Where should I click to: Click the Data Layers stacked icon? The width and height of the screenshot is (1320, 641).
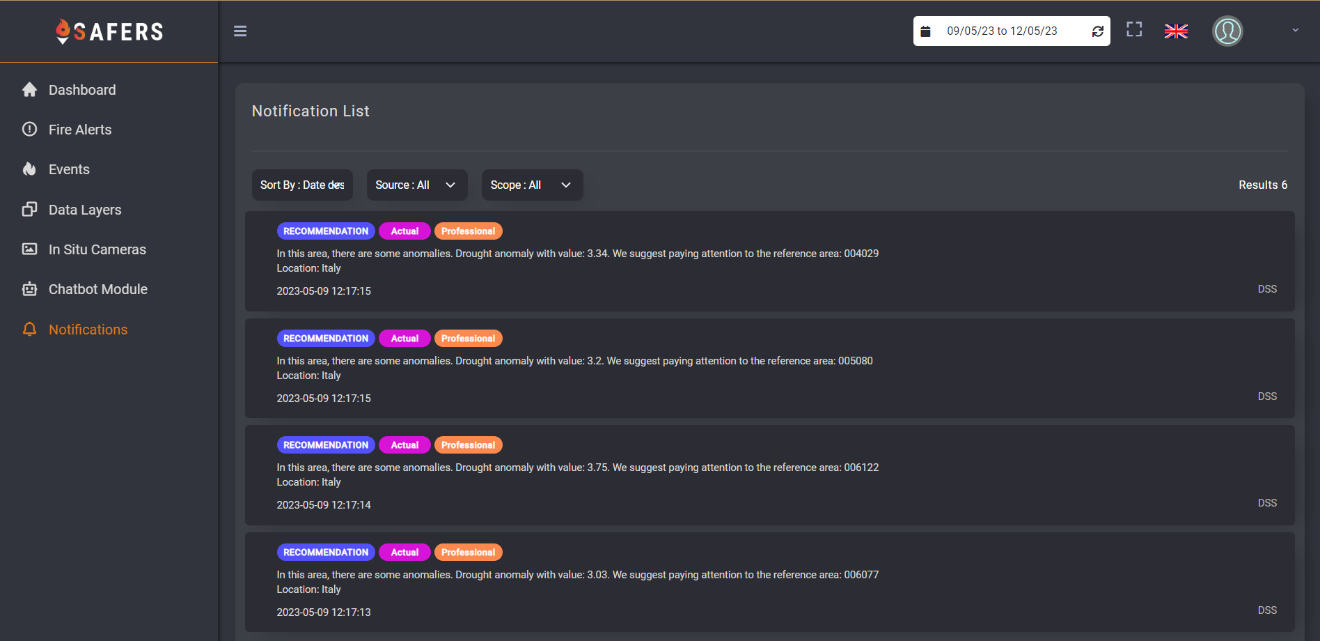(29, 210)
